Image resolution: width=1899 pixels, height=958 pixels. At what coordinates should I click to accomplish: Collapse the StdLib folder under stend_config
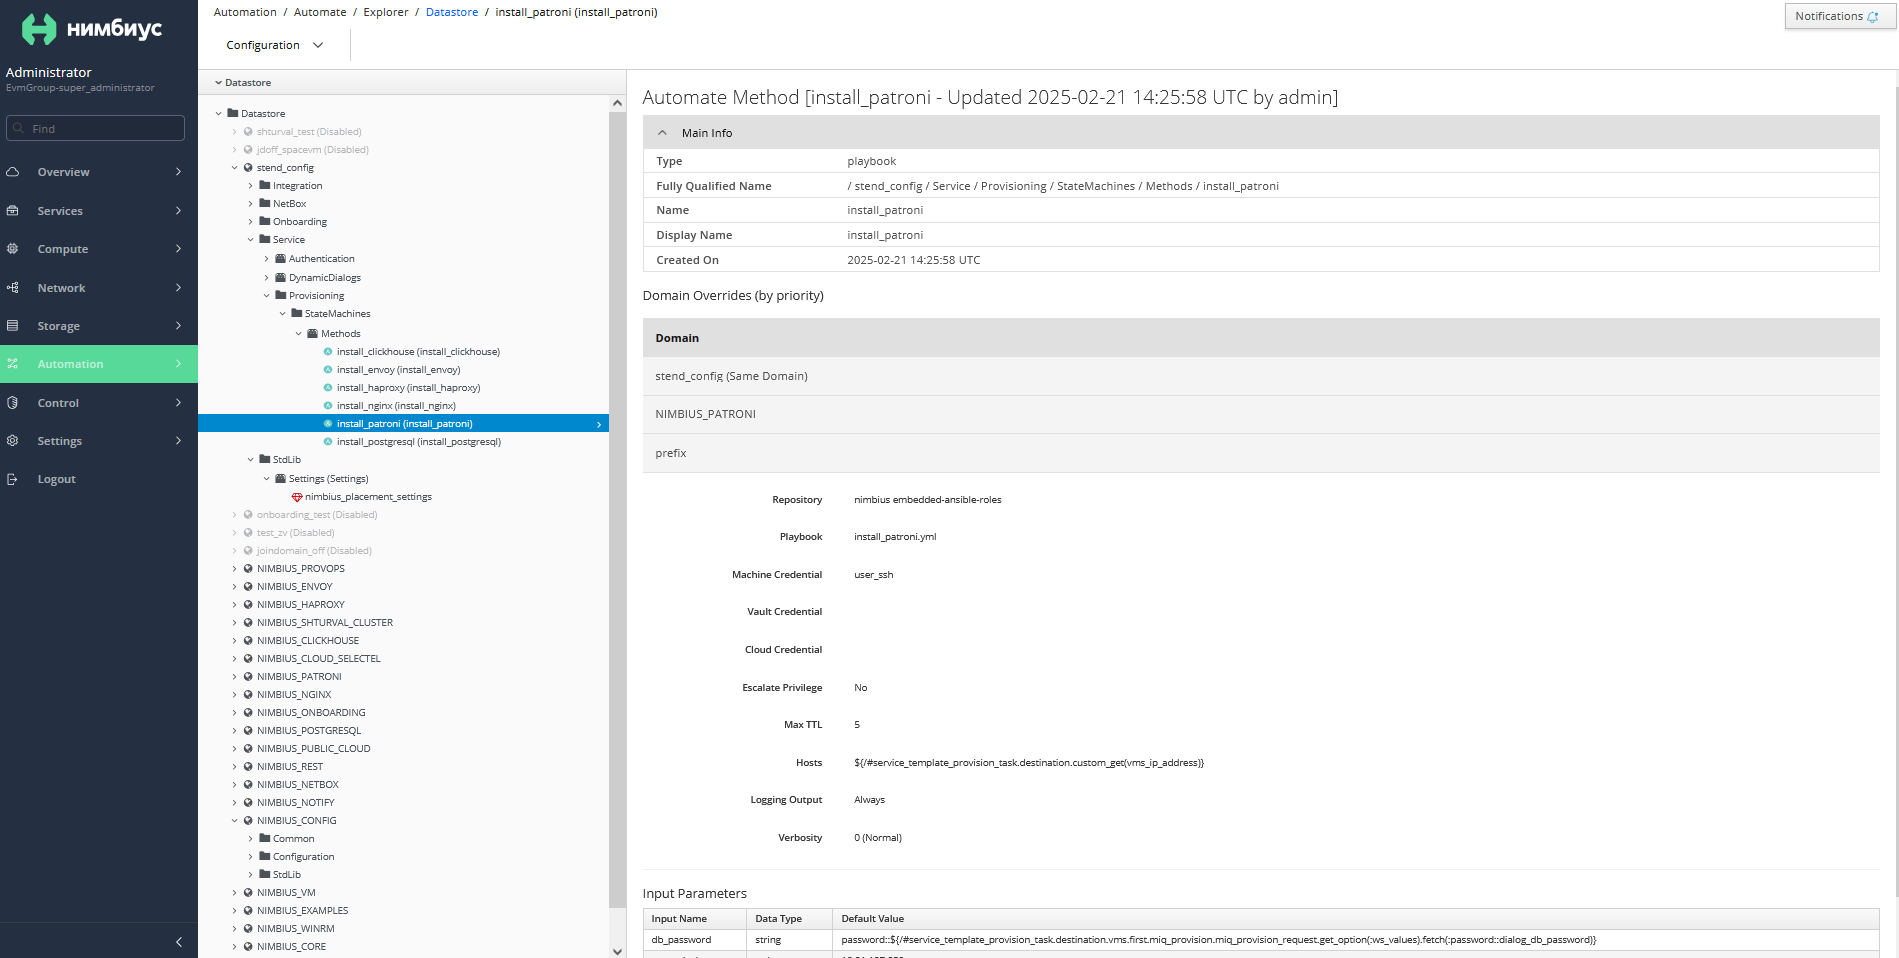pos(251,459)
